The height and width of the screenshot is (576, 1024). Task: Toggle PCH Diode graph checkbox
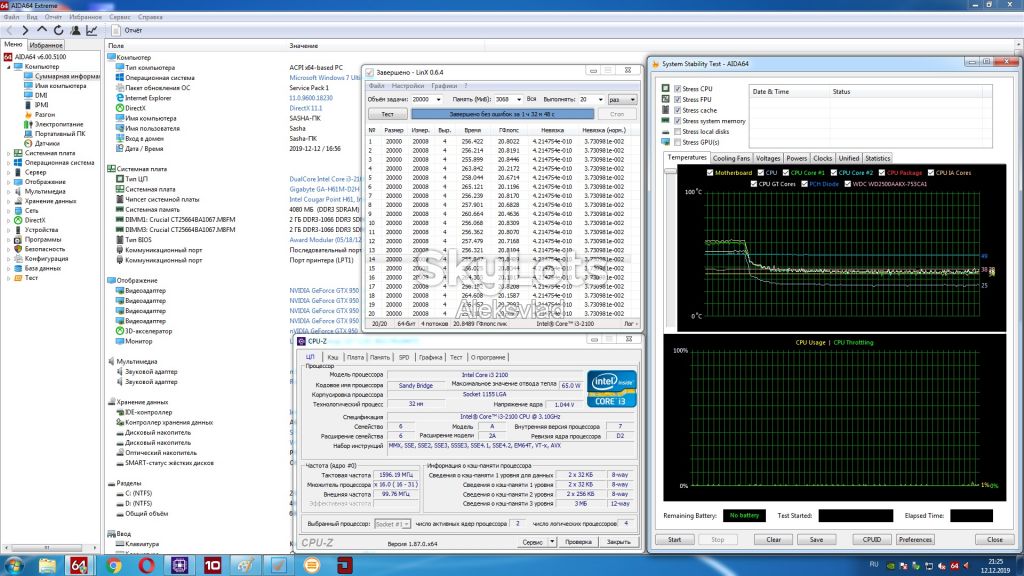click(804, 184)
